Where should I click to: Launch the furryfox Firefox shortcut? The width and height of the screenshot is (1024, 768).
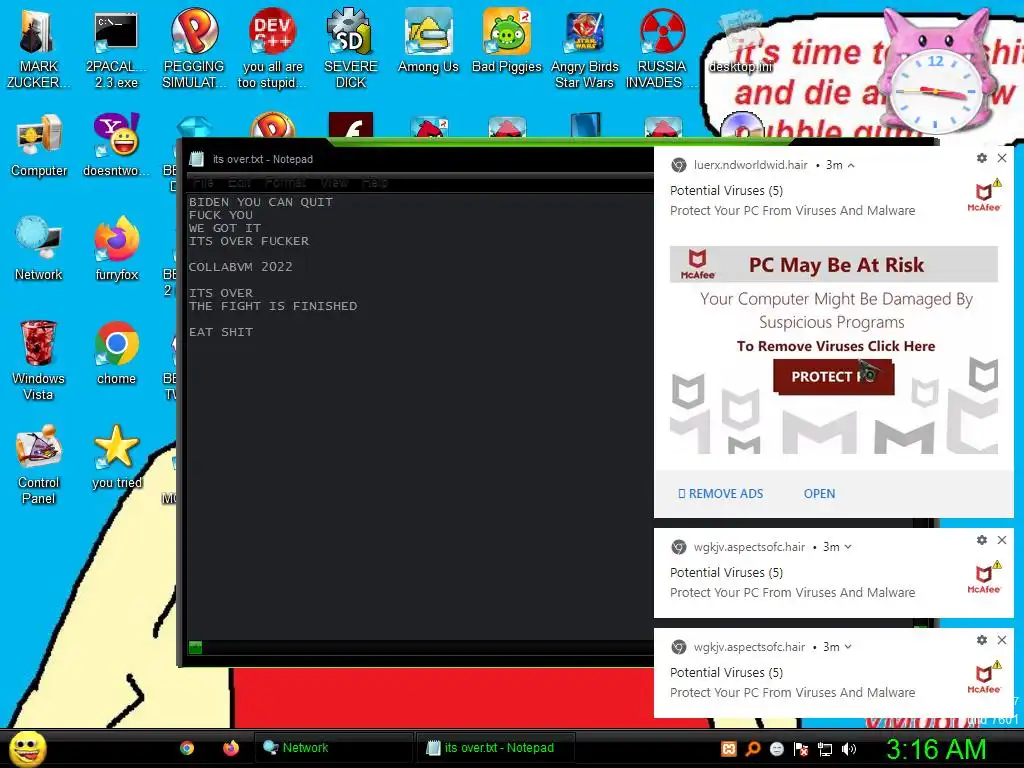tap(116, 249)
